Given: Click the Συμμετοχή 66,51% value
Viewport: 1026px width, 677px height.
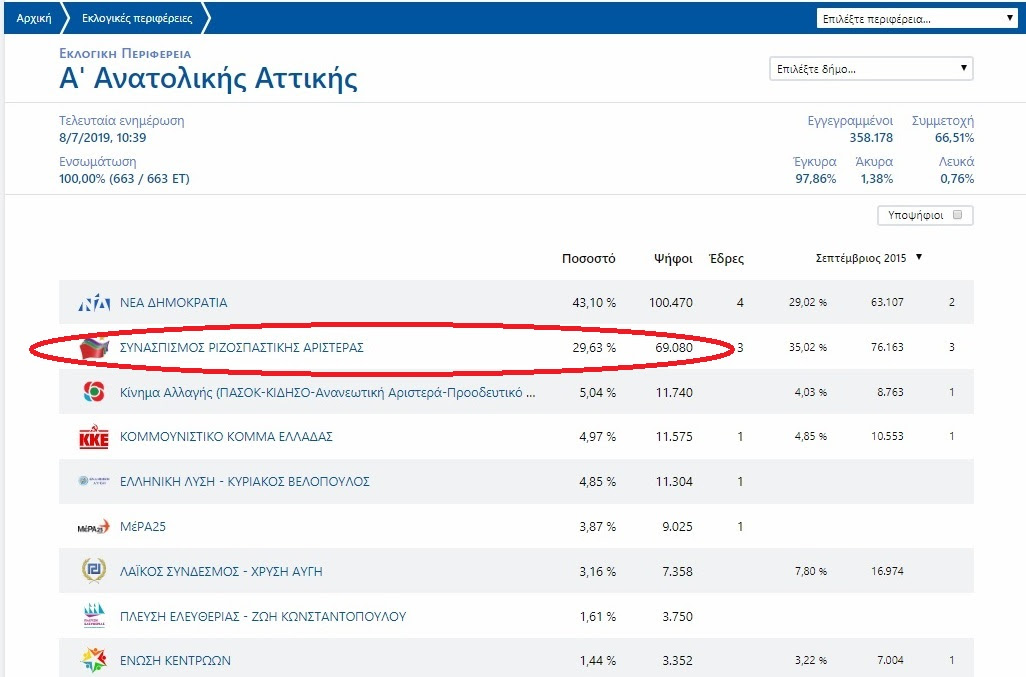Looking at the screenshot, I should tap(954, 137).
